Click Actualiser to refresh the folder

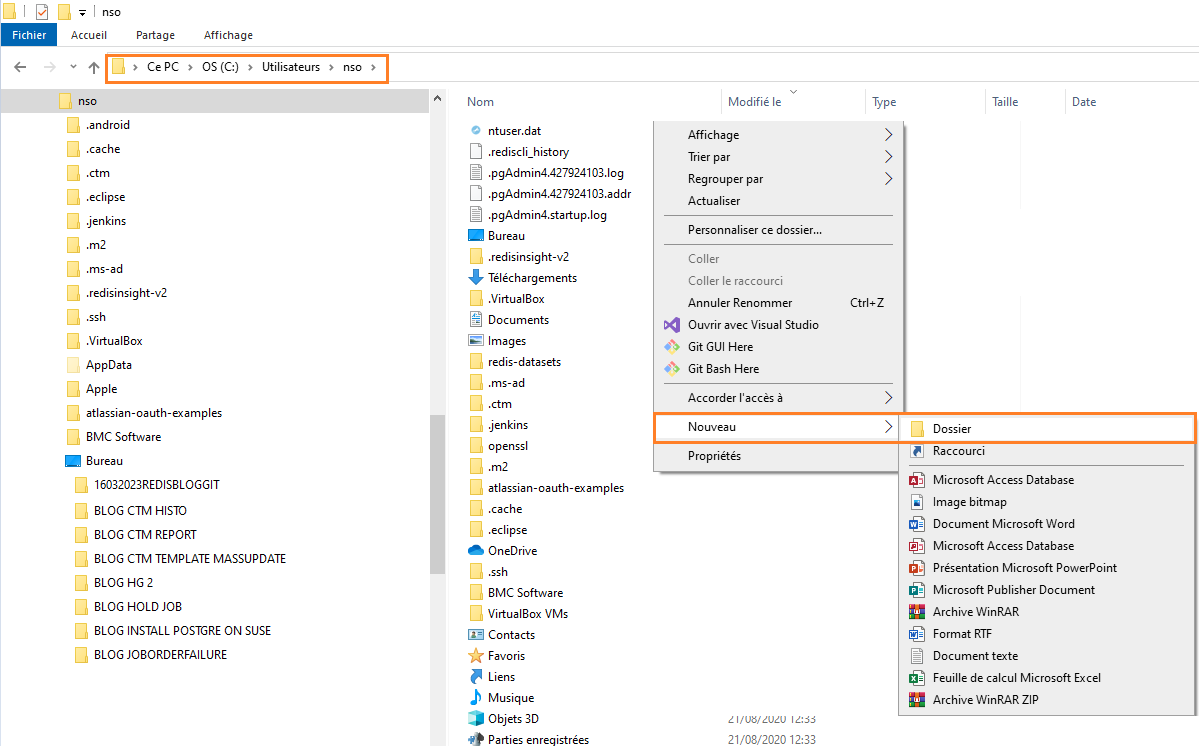coord(714,201)
